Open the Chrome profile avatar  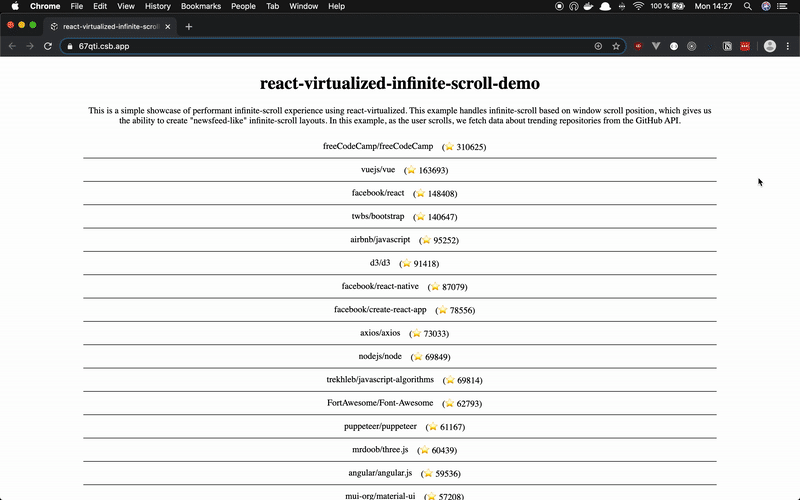(770, 46)
